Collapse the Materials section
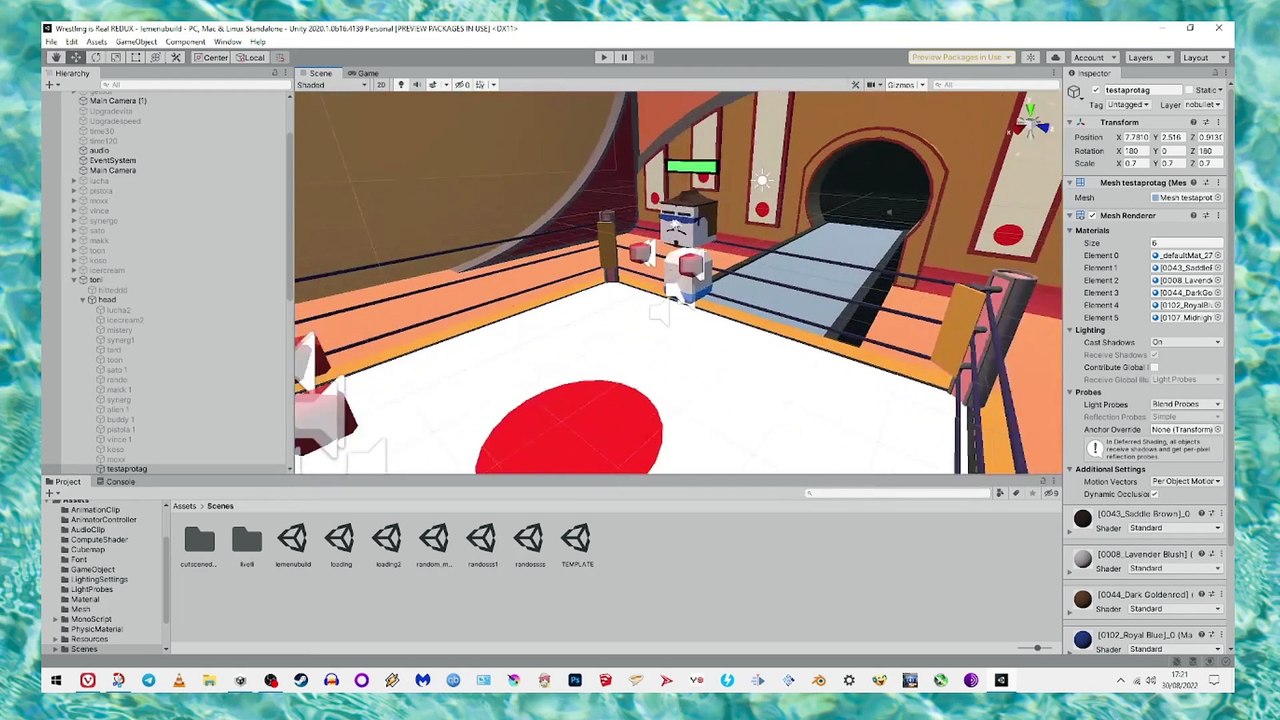This screenshot has width=1280, height=720. 1069,231
